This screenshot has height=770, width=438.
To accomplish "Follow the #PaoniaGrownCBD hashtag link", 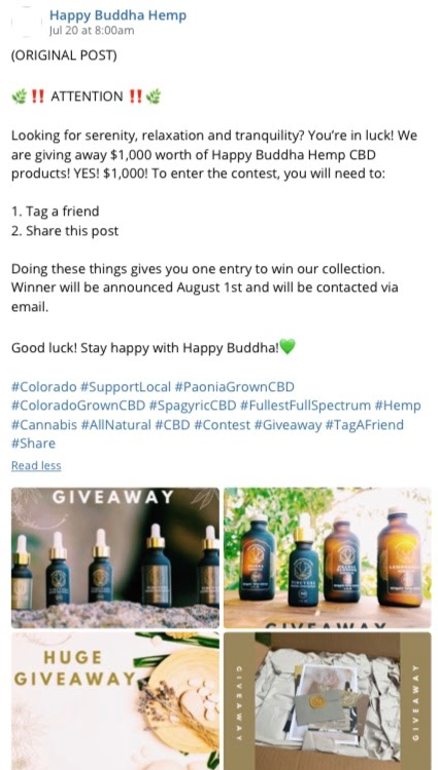I will coord(234,387).
